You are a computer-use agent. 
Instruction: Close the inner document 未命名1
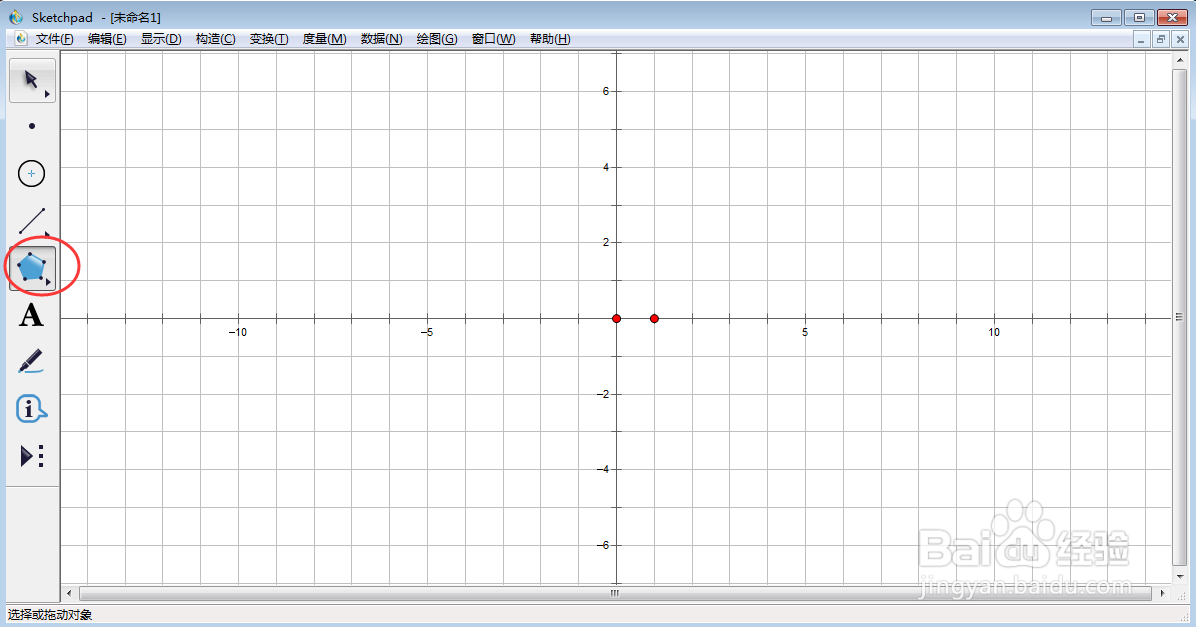tap(1181, 39)
